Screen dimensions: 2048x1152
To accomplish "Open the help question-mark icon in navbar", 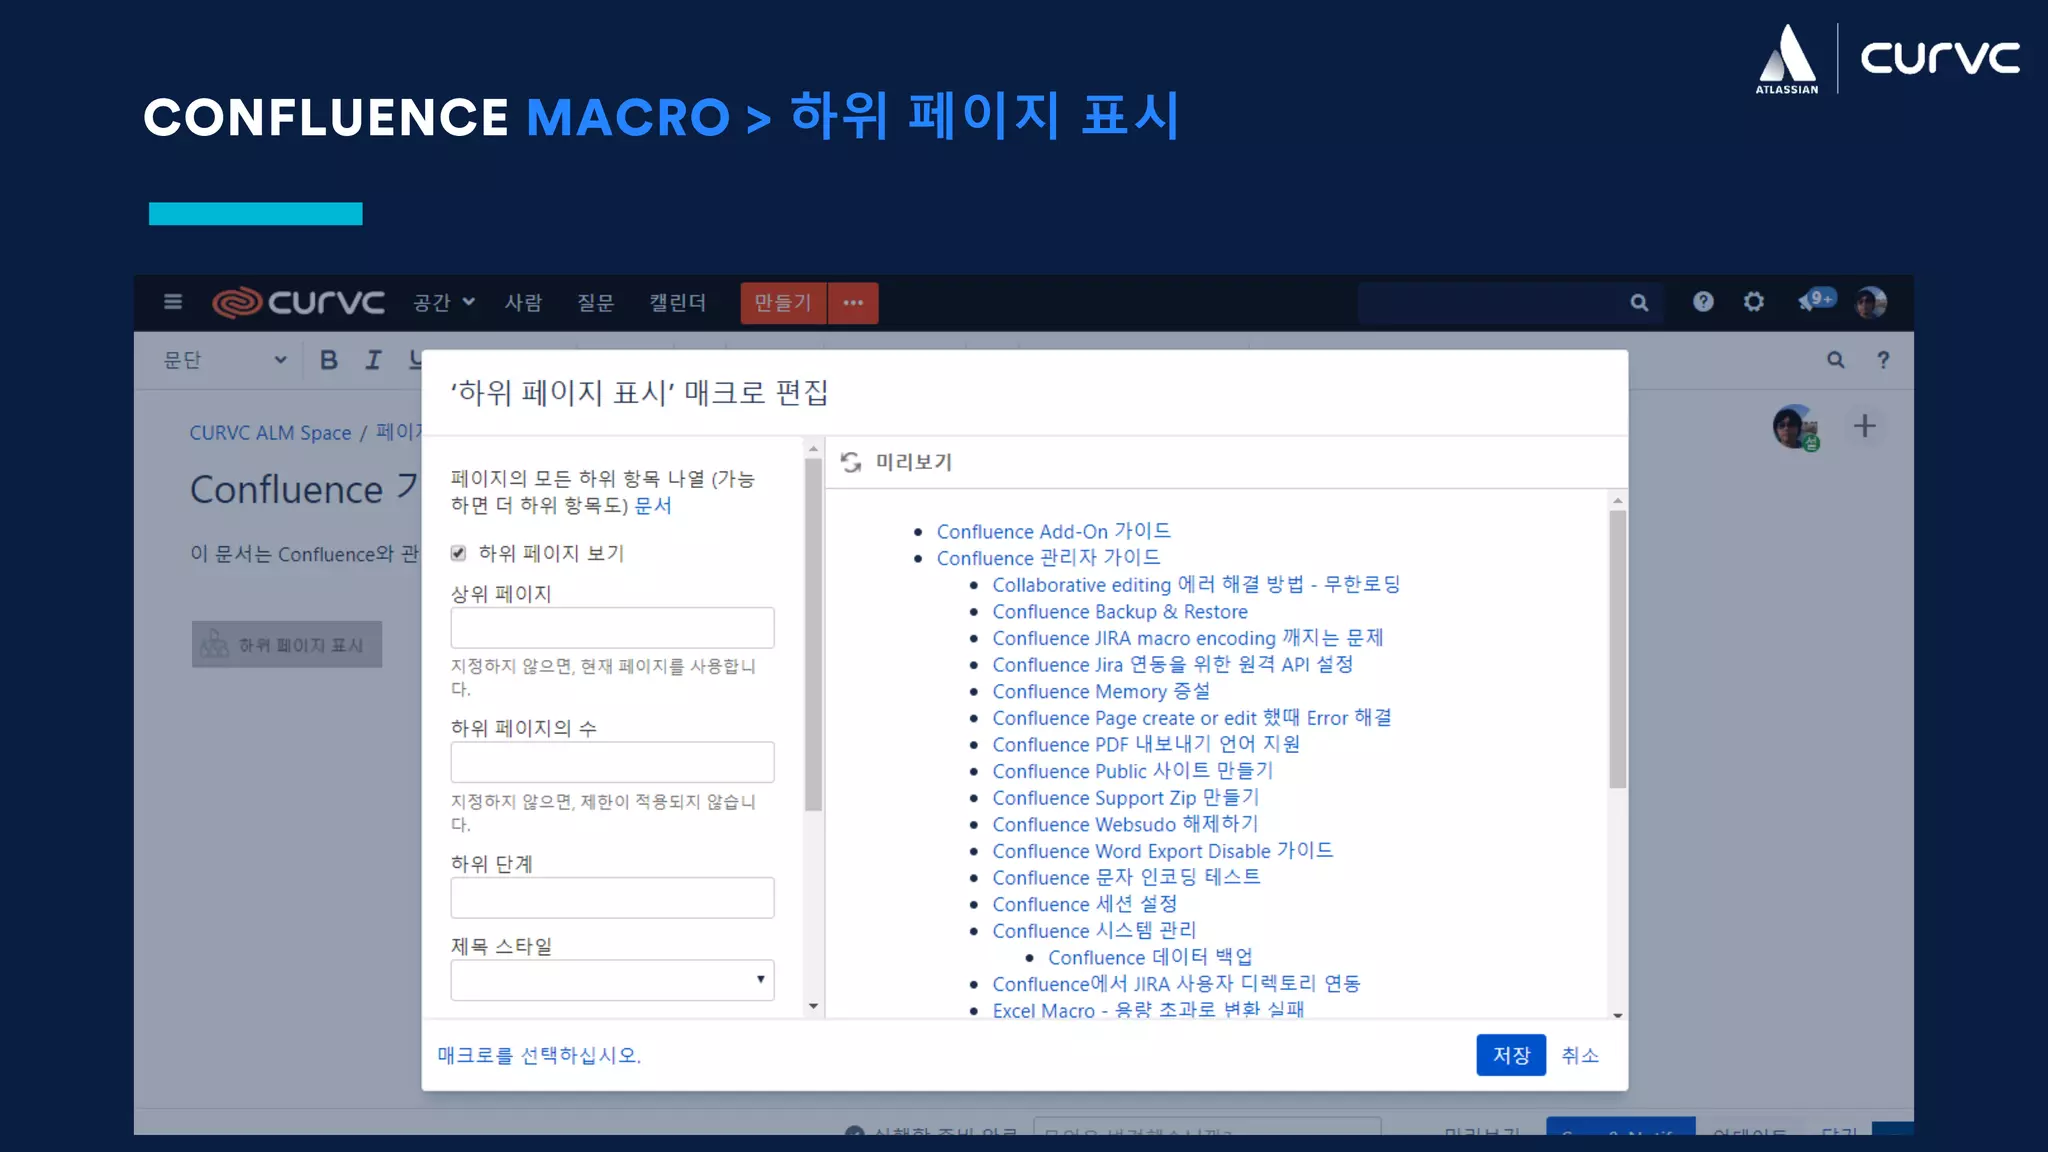I will pyautogui.click(x=1703, y=301).
